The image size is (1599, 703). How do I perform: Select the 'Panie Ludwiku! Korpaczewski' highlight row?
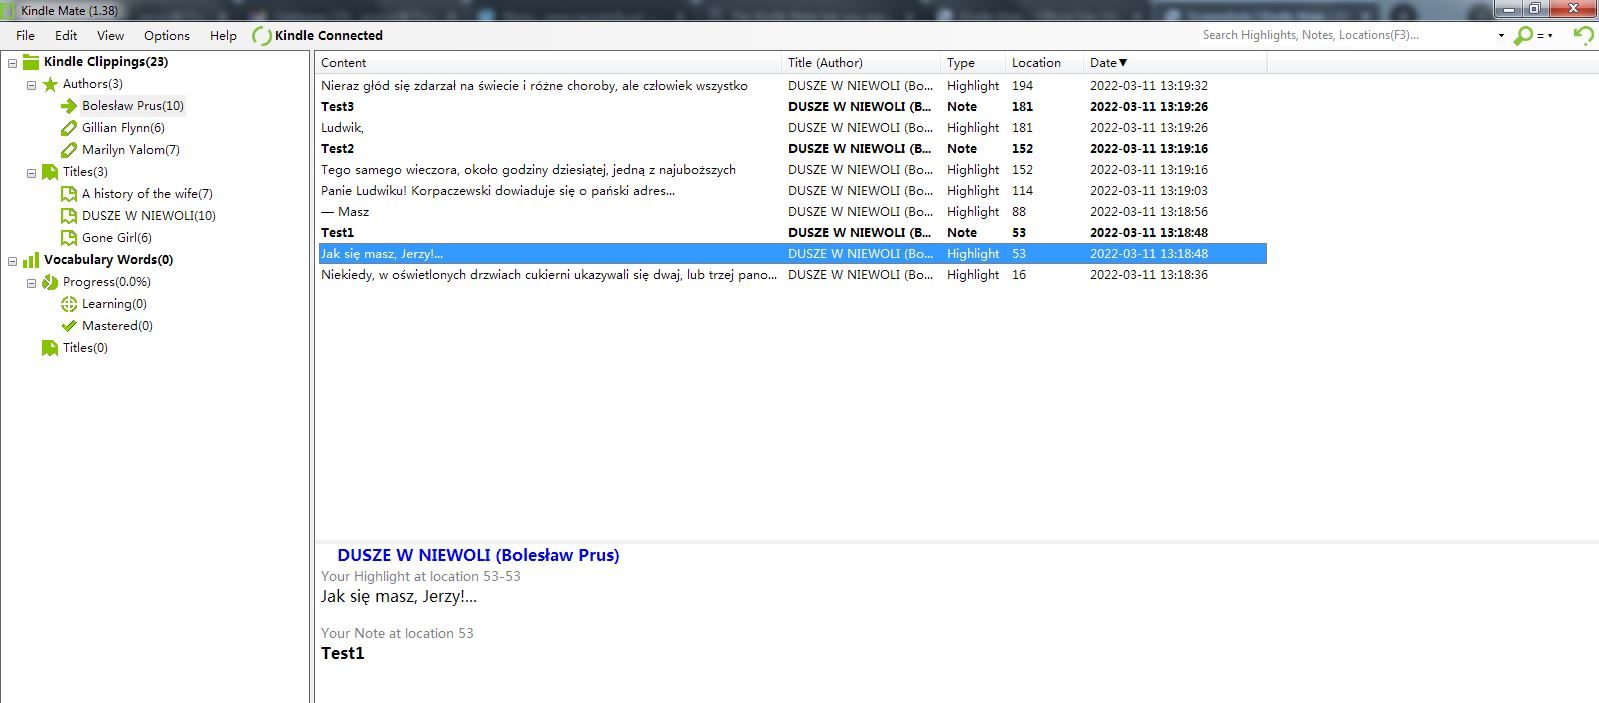click(x=792, y=191)
